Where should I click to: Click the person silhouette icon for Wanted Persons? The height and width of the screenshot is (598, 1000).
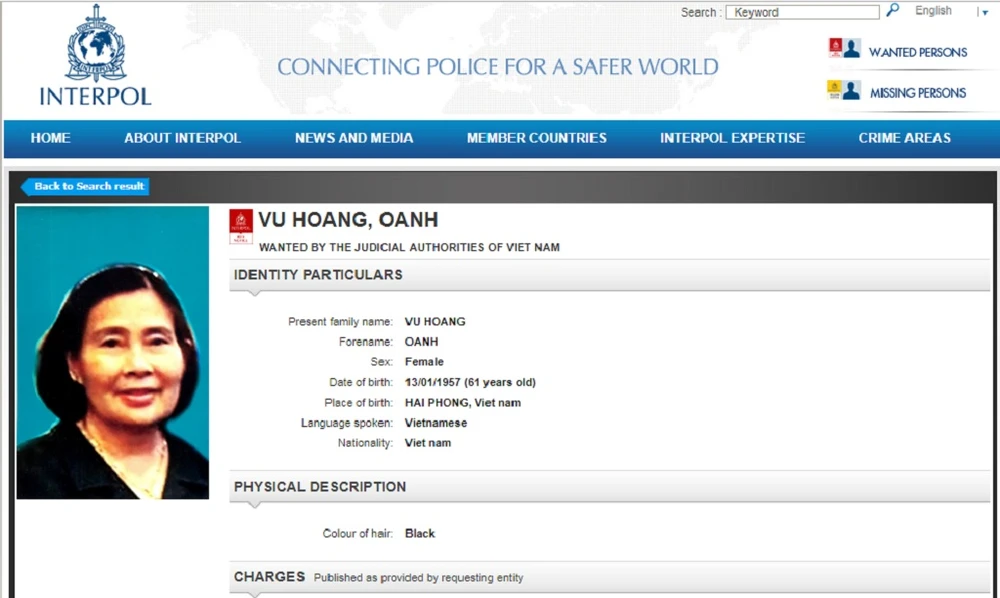point(852,48)
